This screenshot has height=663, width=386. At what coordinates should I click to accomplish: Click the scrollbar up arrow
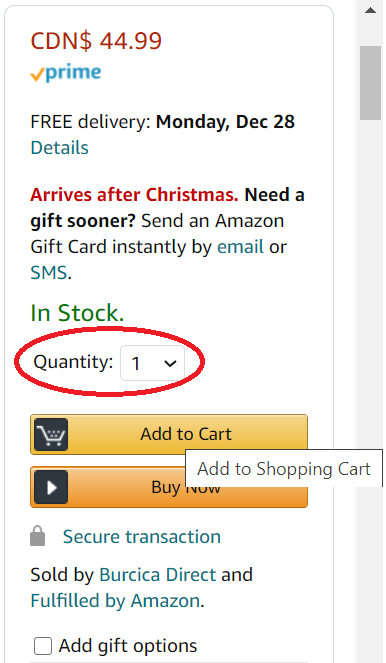[370, 10]
